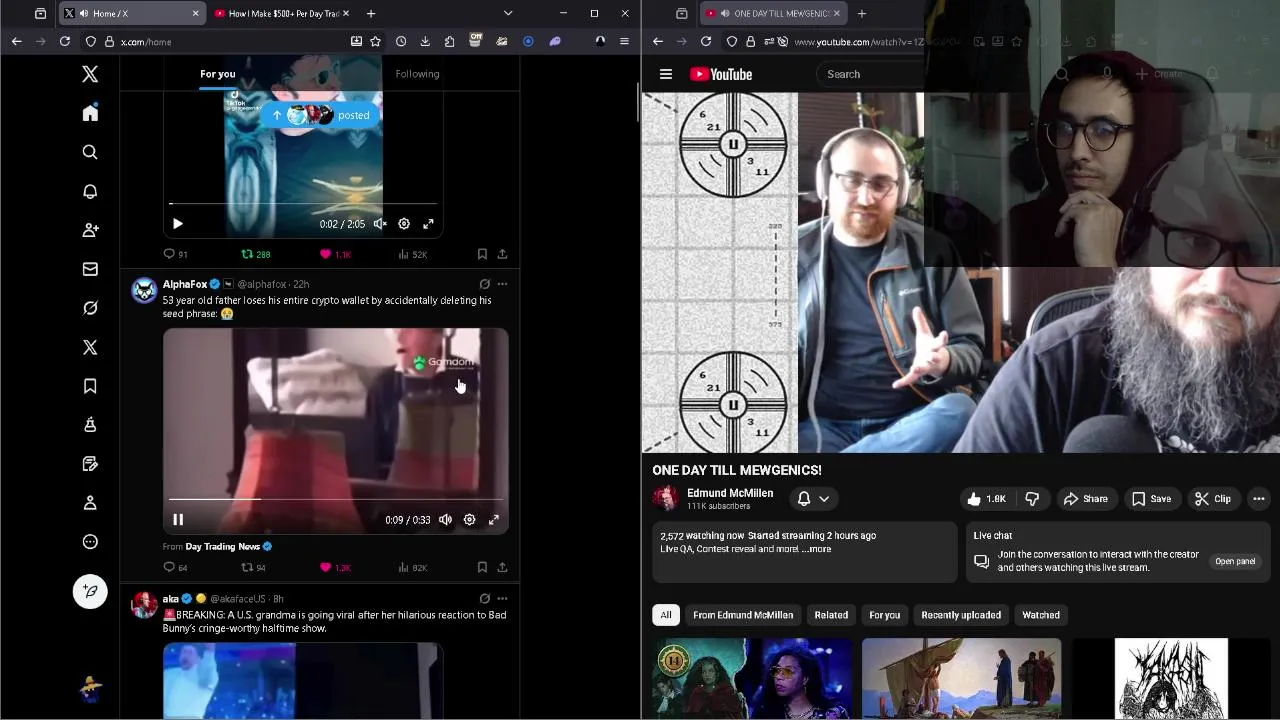The height and width of the screenshot is (720, 1280).
Task: Open Grok explain icon on the aka post
Action: [485, 598]
